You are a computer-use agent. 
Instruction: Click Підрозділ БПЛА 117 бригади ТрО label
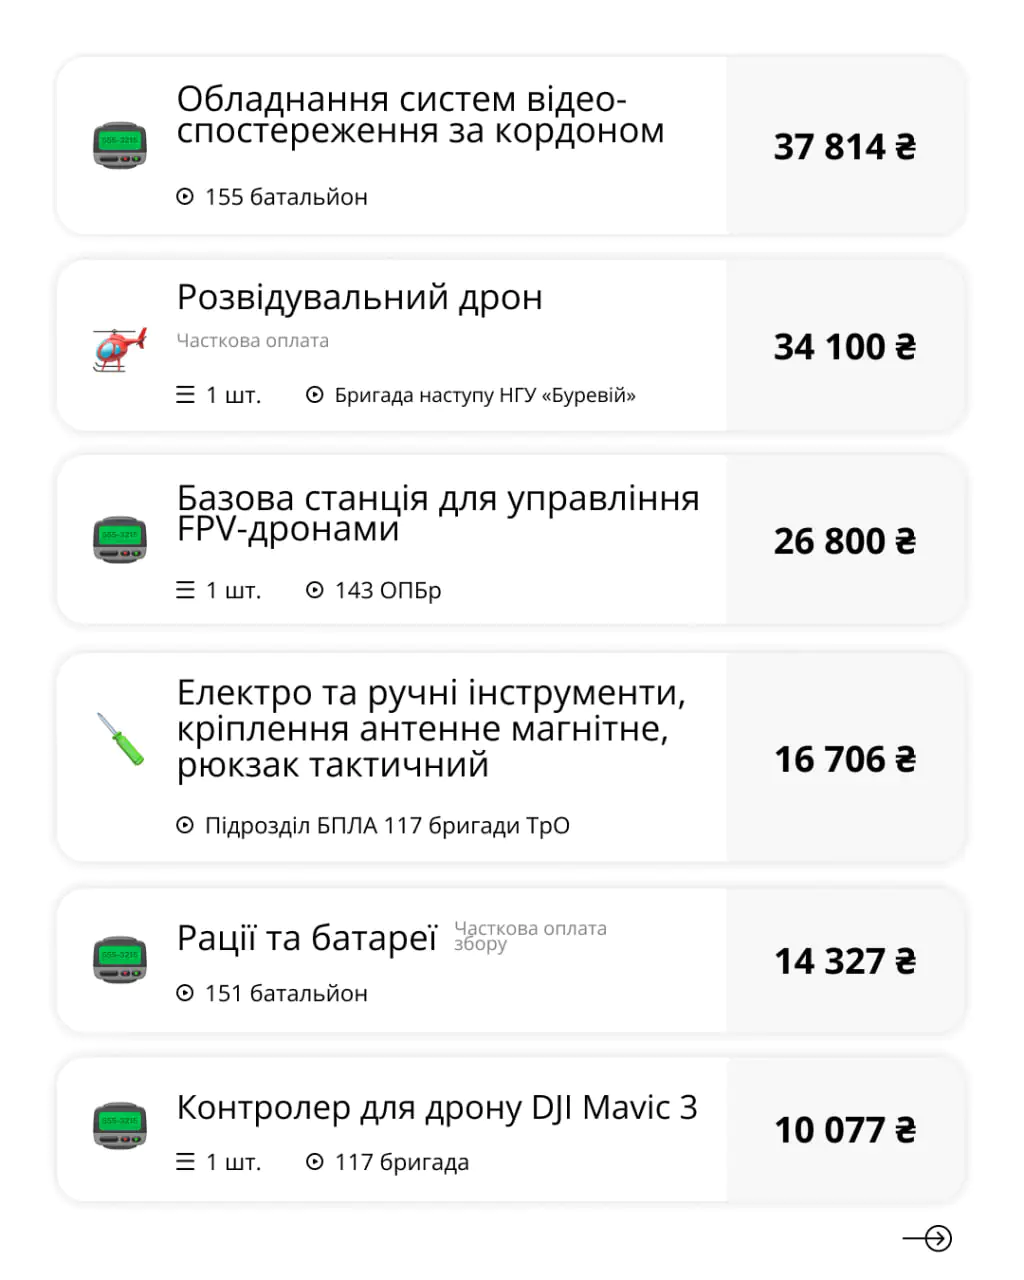387,826
